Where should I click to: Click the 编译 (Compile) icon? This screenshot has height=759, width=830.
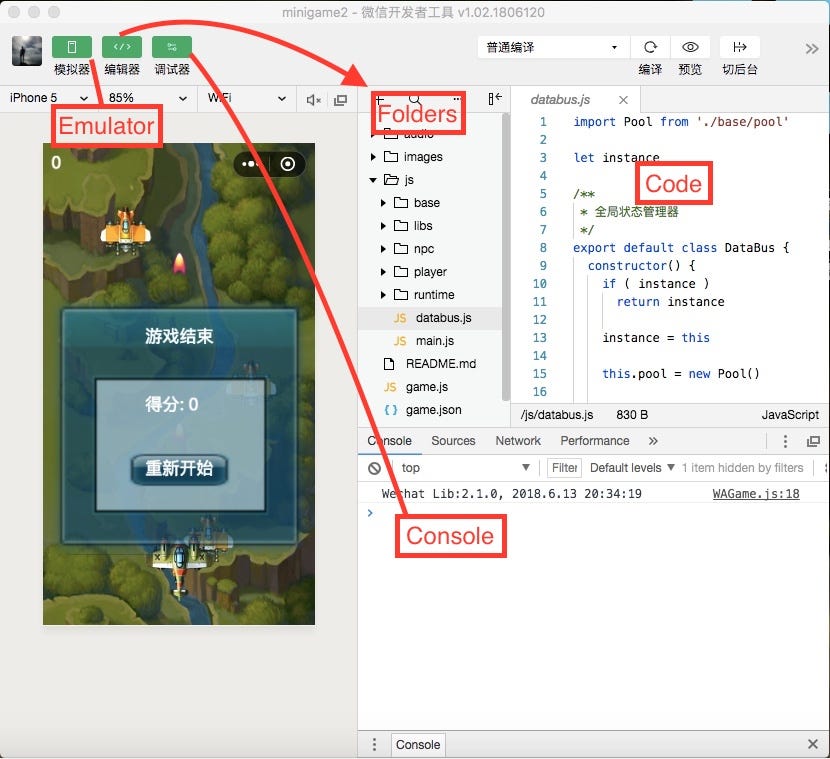tap(650, 47)
